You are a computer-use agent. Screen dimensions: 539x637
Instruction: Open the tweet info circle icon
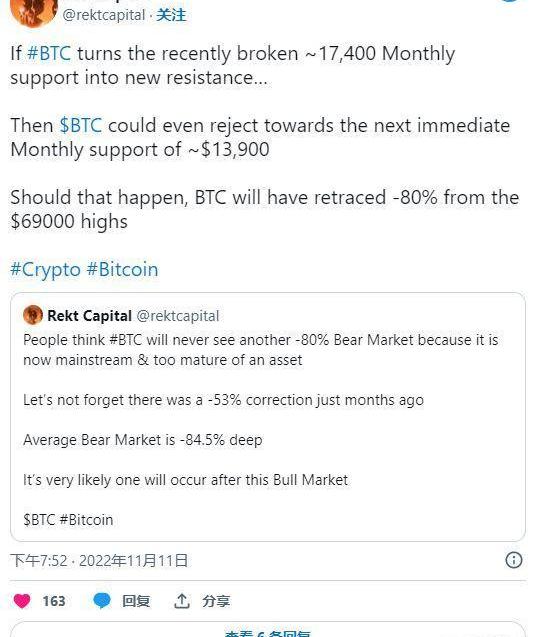513,560
